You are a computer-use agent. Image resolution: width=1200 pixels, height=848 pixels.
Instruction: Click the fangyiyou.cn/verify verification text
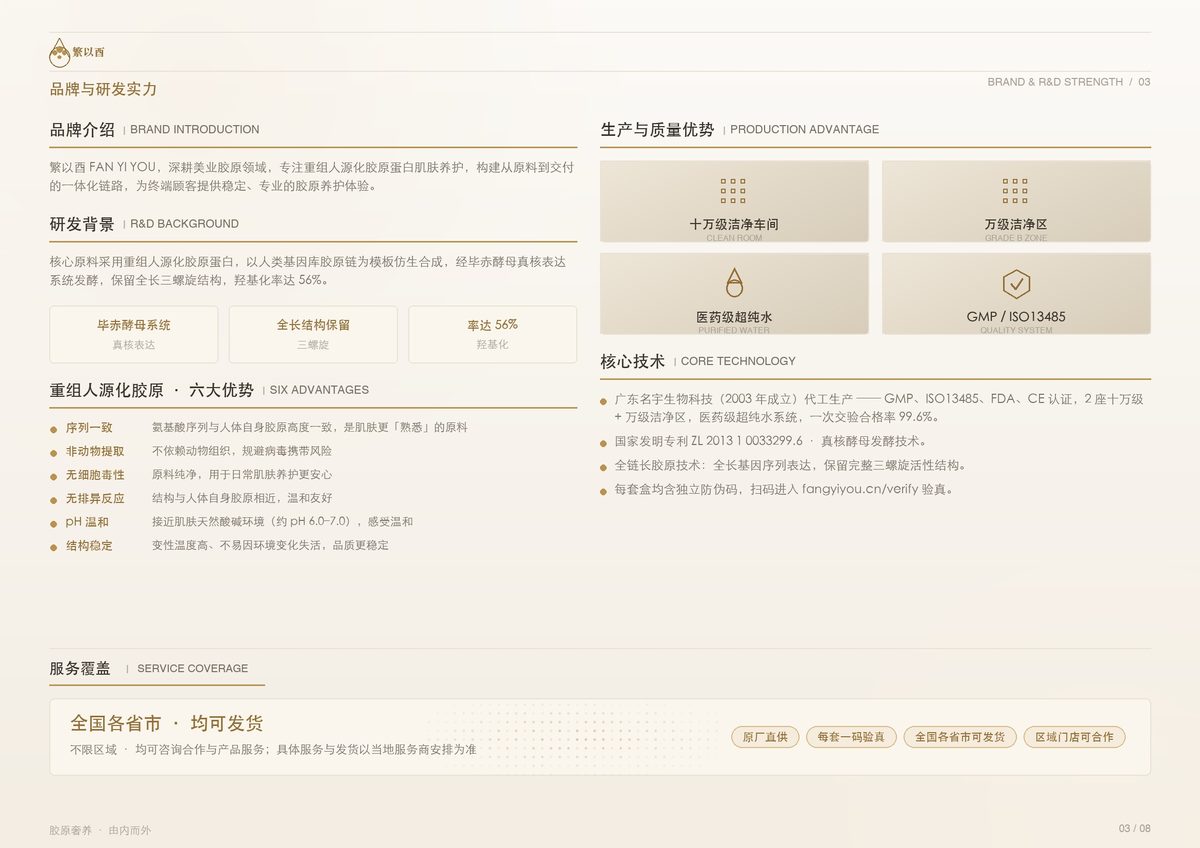(x=859, y=489)
